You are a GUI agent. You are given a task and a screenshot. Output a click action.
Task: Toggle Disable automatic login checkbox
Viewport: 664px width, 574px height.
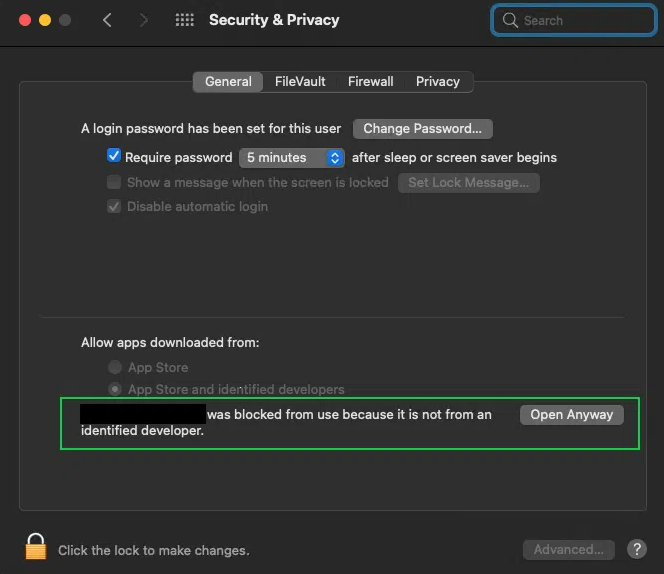(x=114, y=206)
